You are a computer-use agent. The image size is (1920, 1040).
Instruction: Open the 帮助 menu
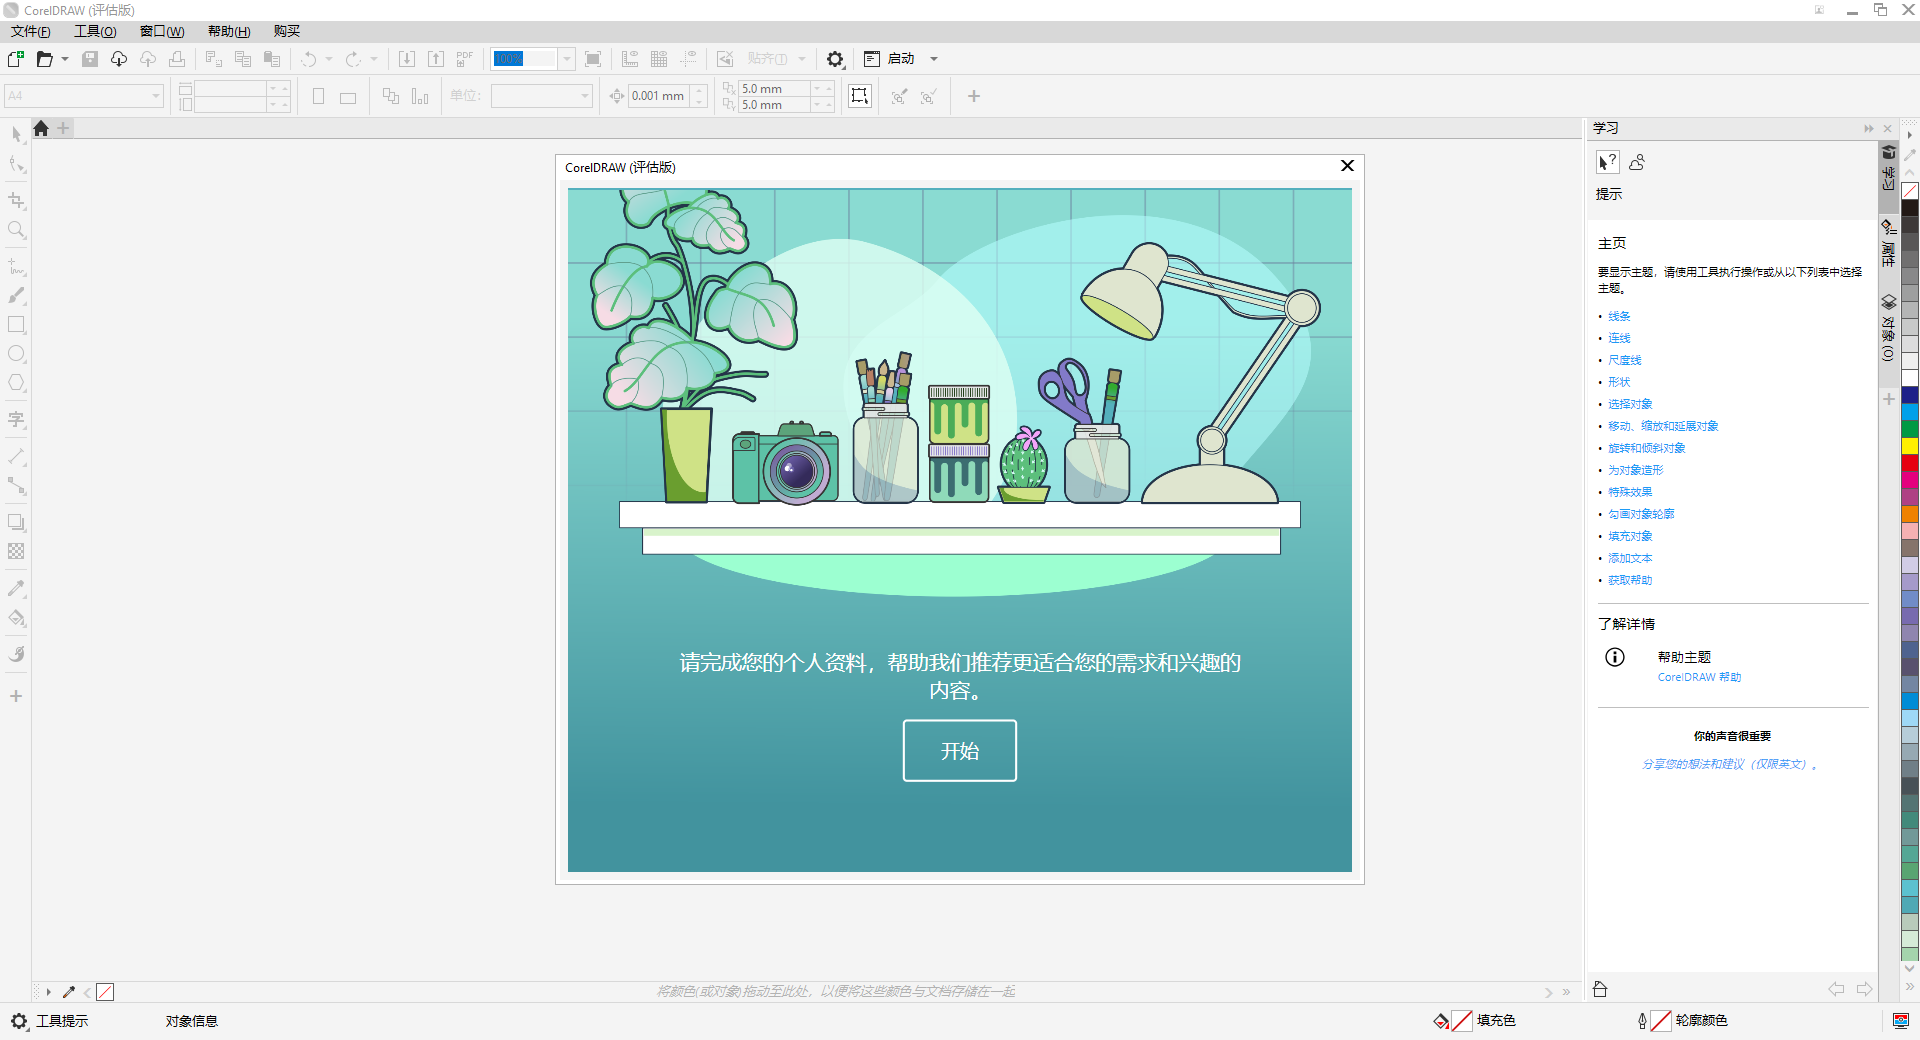coord(228,31)
